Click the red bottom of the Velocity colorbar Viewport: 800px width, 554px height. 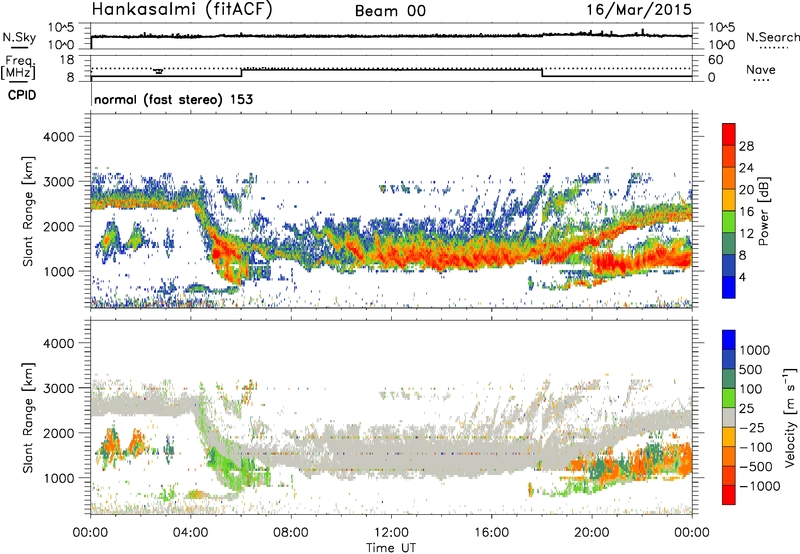coord(729,495)
